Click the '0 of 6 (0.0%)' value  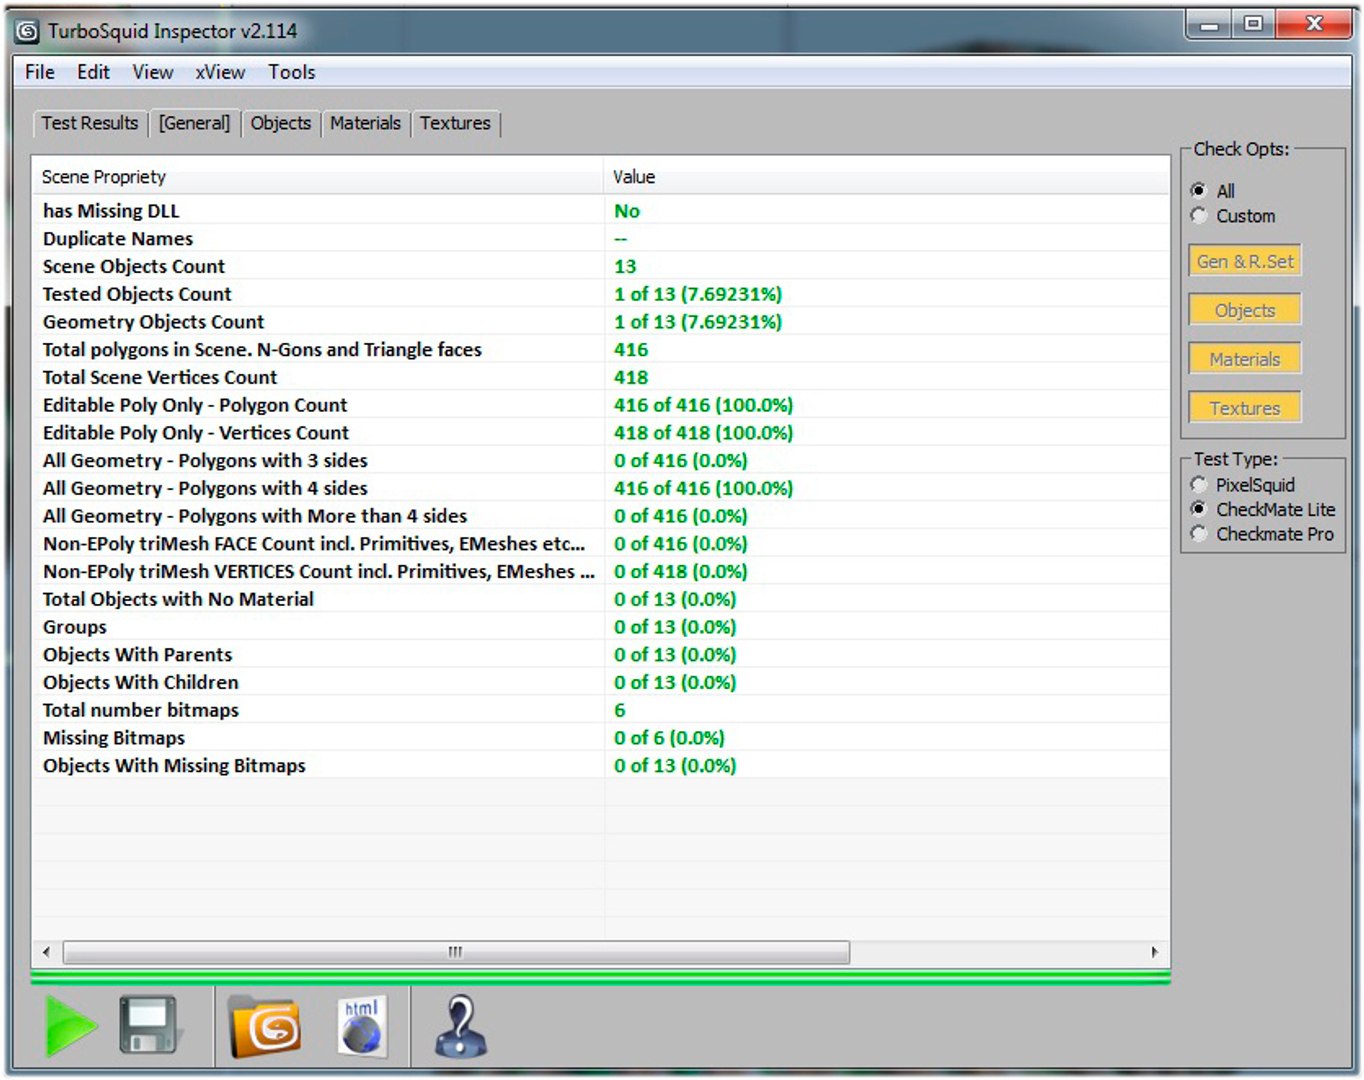pos(669,738)
